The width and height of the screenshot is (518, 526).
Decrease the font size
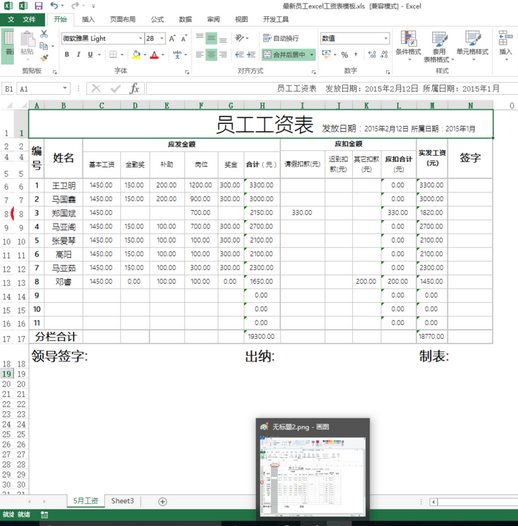pyautogui.click(x=184, y=38)
